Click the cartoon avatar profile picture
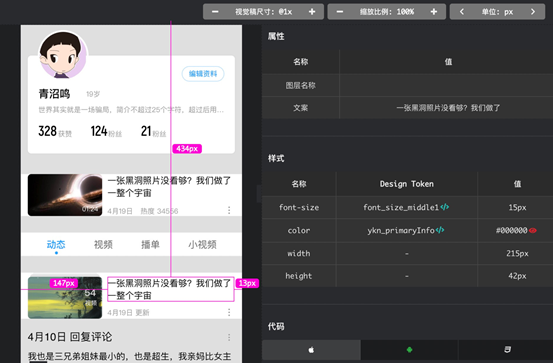 click(62, 54)
